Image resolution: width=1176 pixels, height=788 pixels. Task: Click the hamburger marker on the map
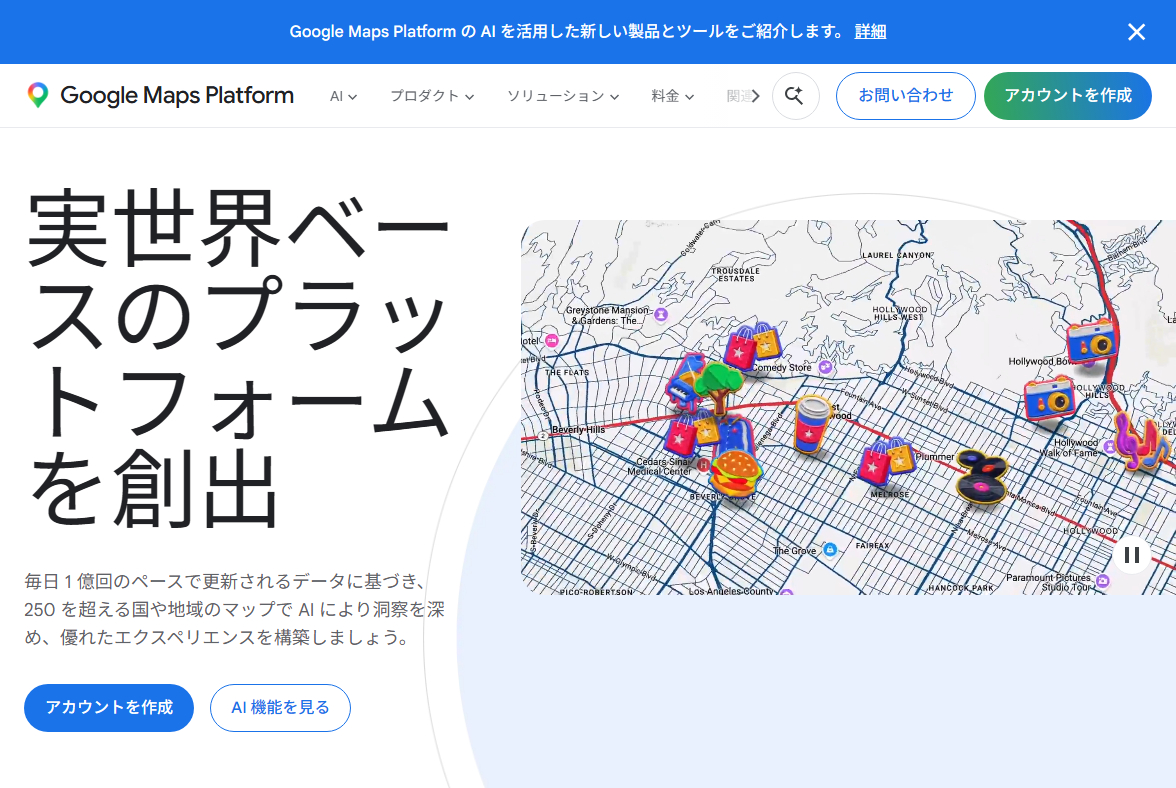click(738, 472)
